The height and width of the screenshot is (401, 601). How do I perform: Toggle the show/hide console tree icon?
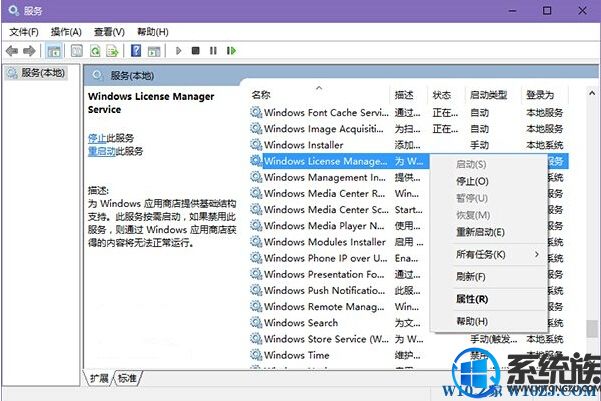[54, 51]
